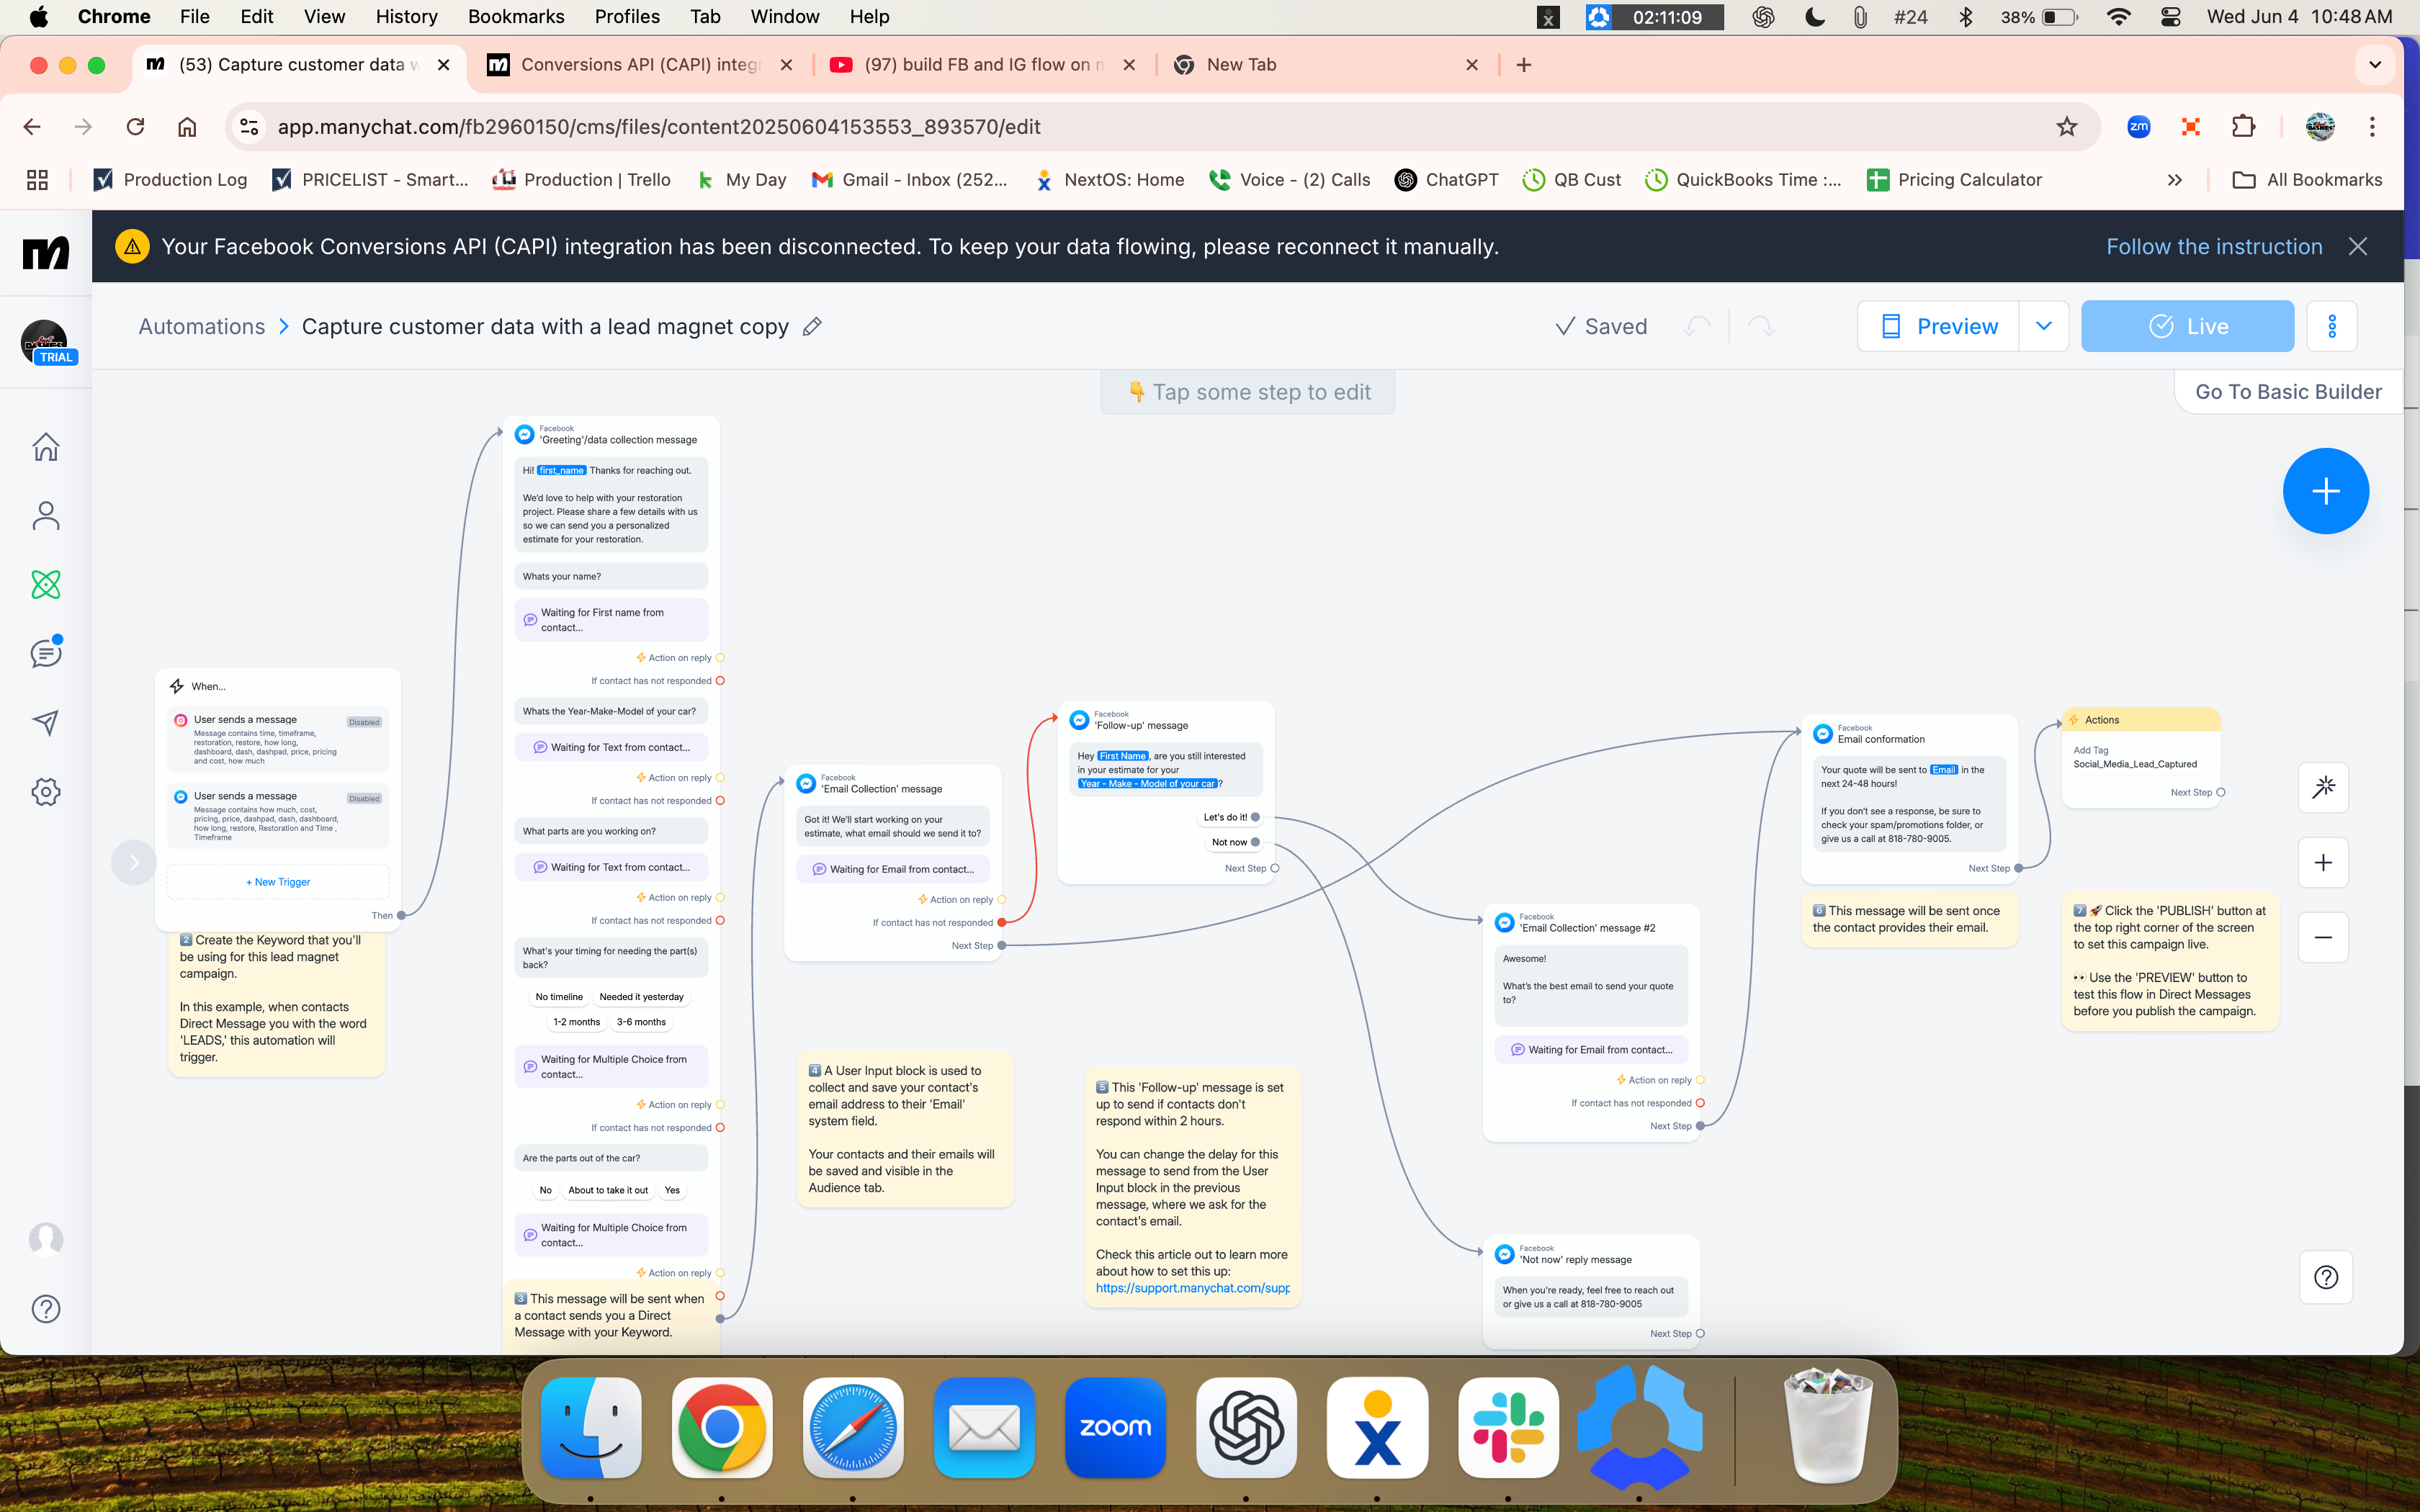The height and width of the screenshot is (1512, 2420).
Task: Open Live Chat in sidebar
Action: point(46,653)
